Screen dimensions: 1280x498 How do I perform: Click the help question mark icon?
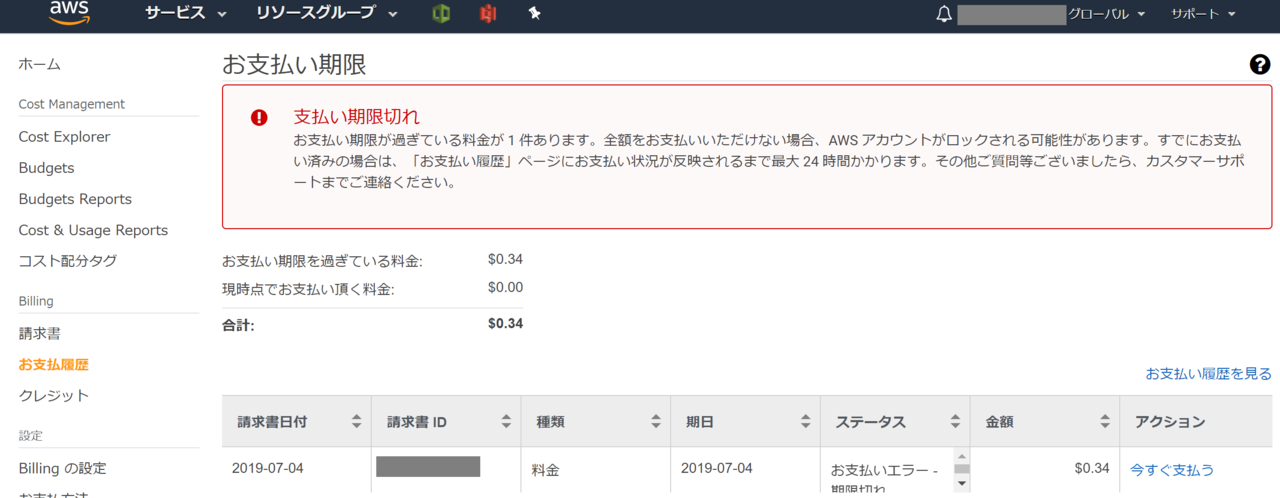(1260, 65)
